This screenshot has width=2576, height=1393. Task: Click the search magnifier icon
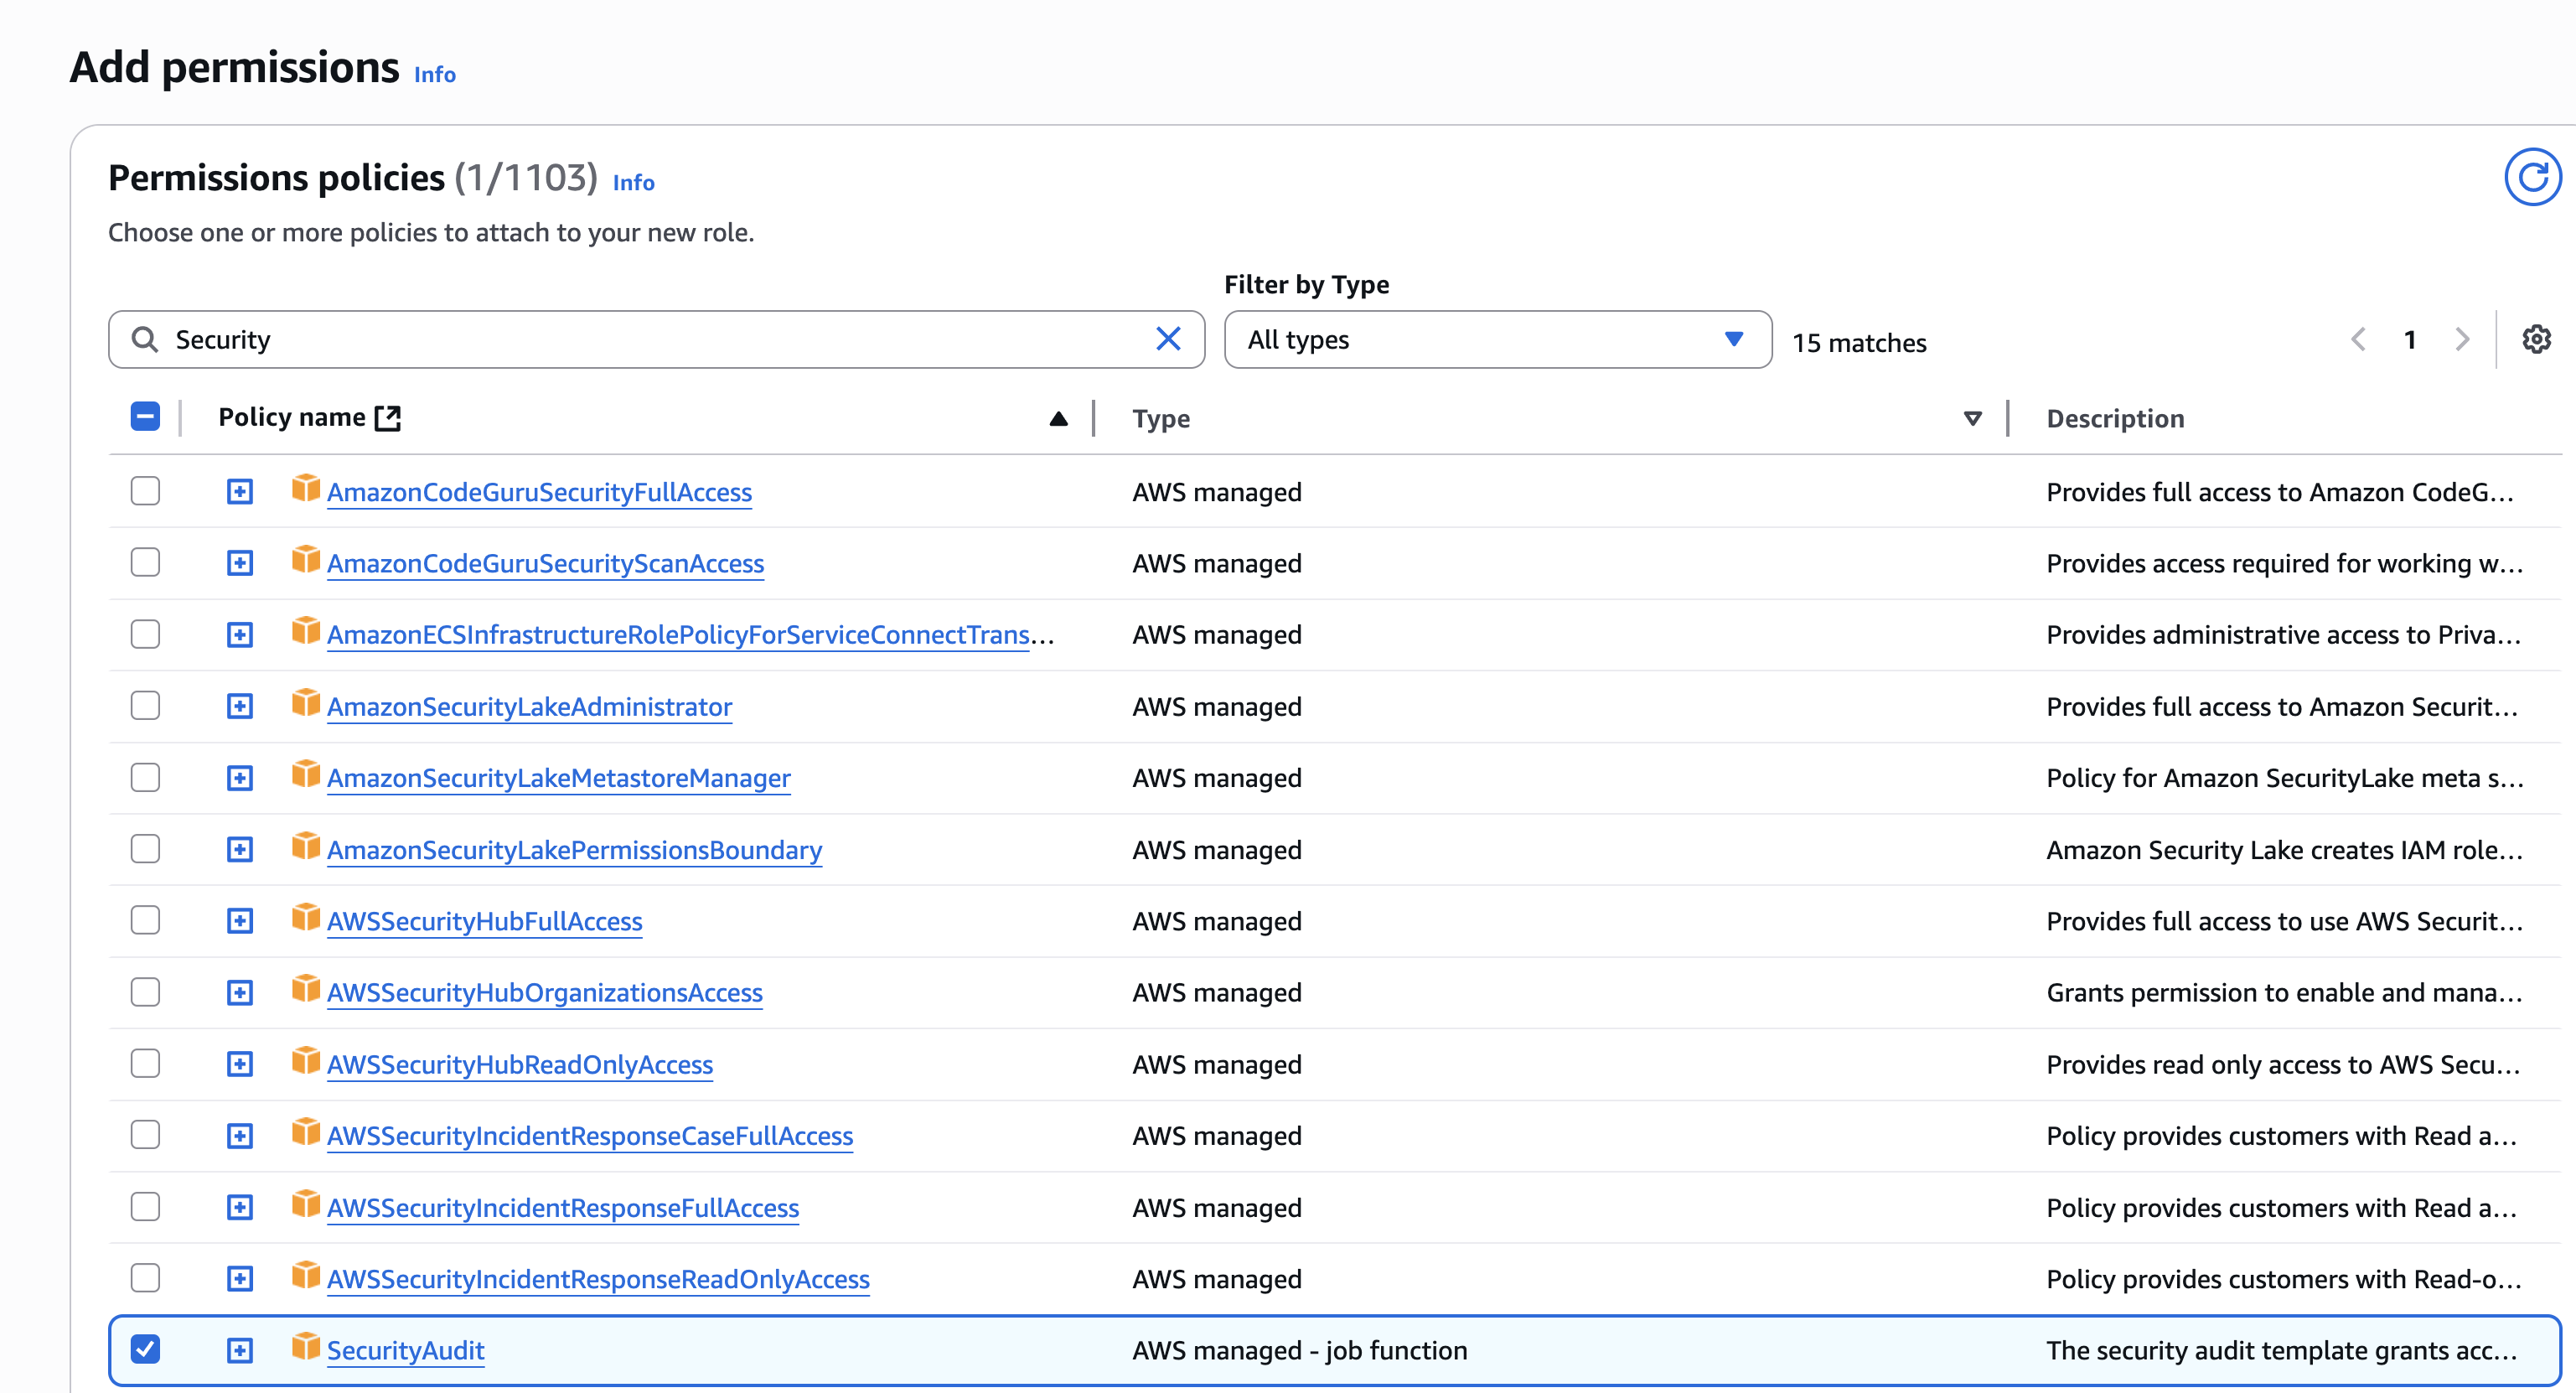(x=145, y=340)
